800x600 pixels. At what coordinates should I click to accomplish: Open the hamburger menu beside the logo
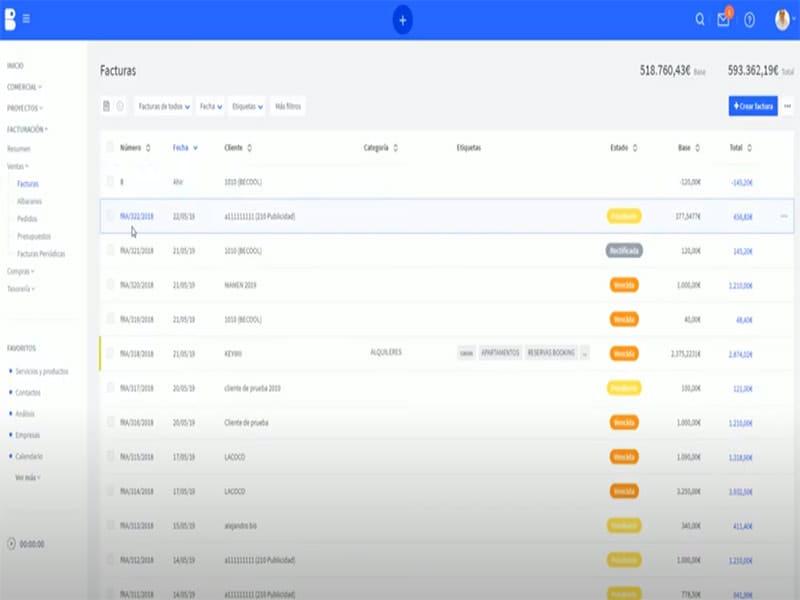[x=26, y=19]
